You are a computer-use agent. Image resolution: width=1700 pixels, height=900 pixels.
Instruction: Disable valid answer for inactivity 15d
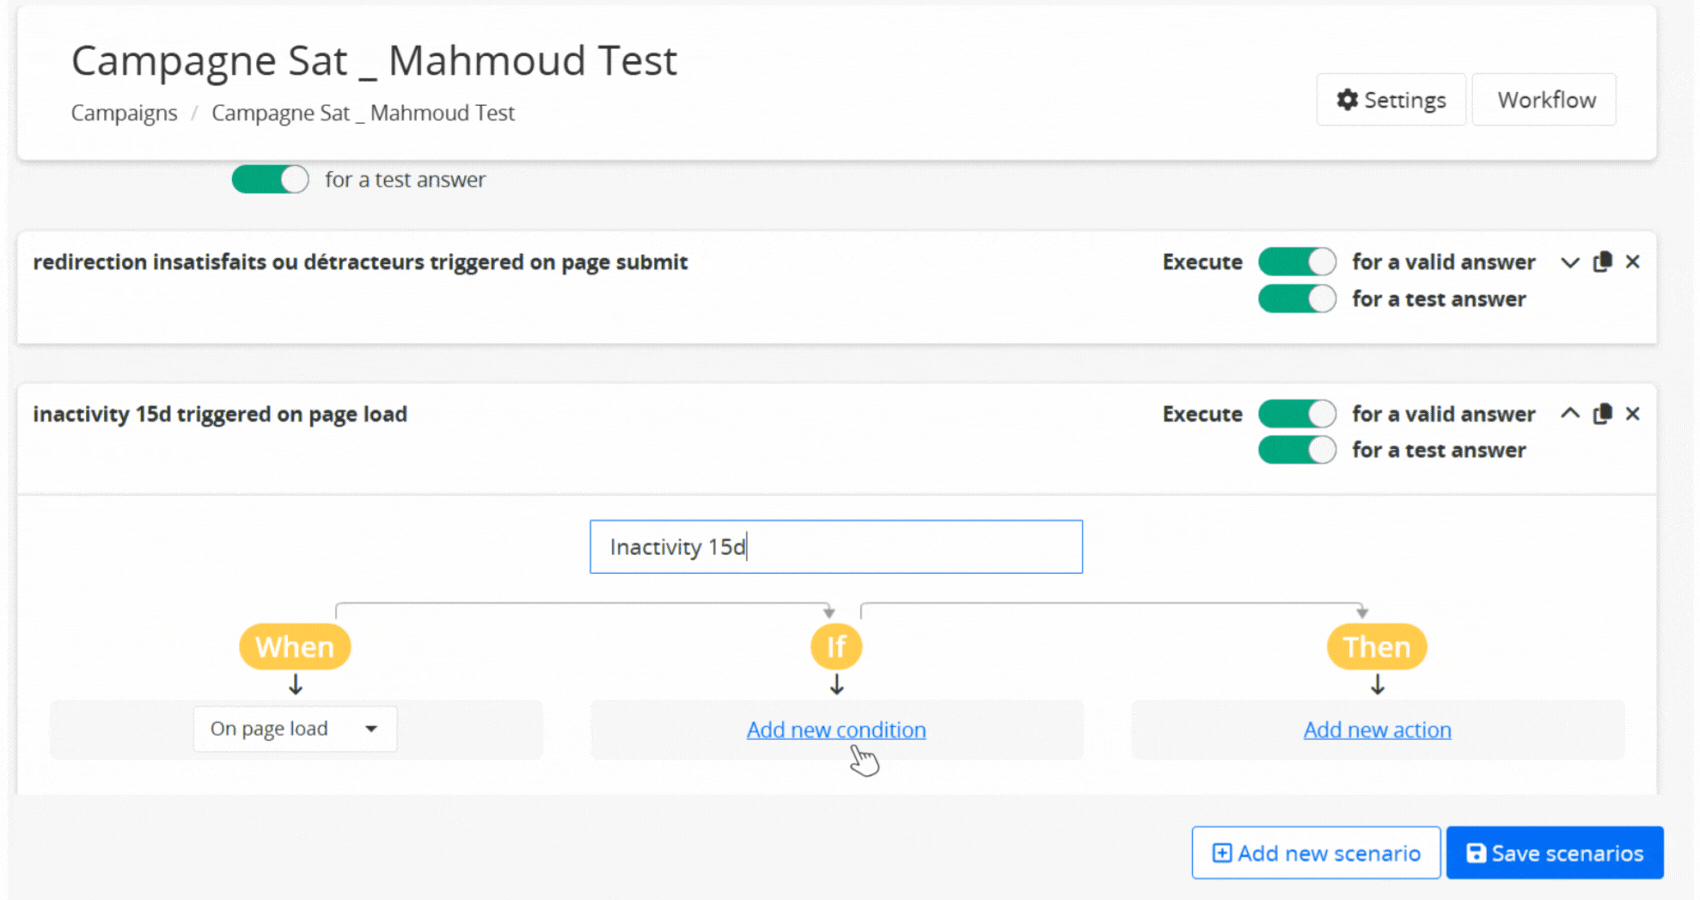1297,414
